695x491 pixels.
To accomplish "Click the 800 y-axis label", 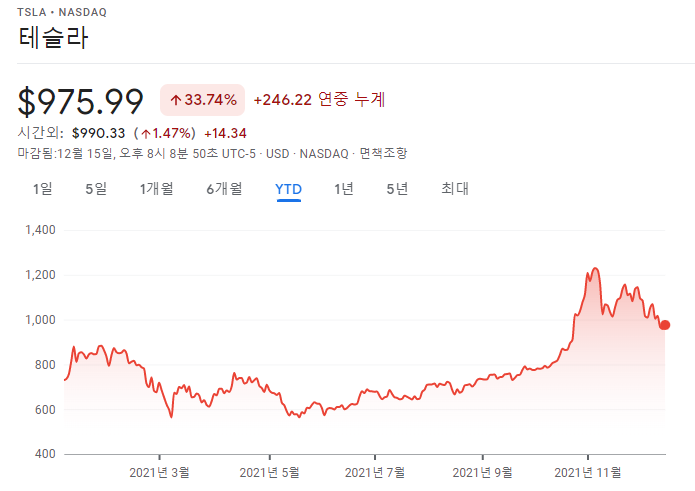I will point(45,365).
